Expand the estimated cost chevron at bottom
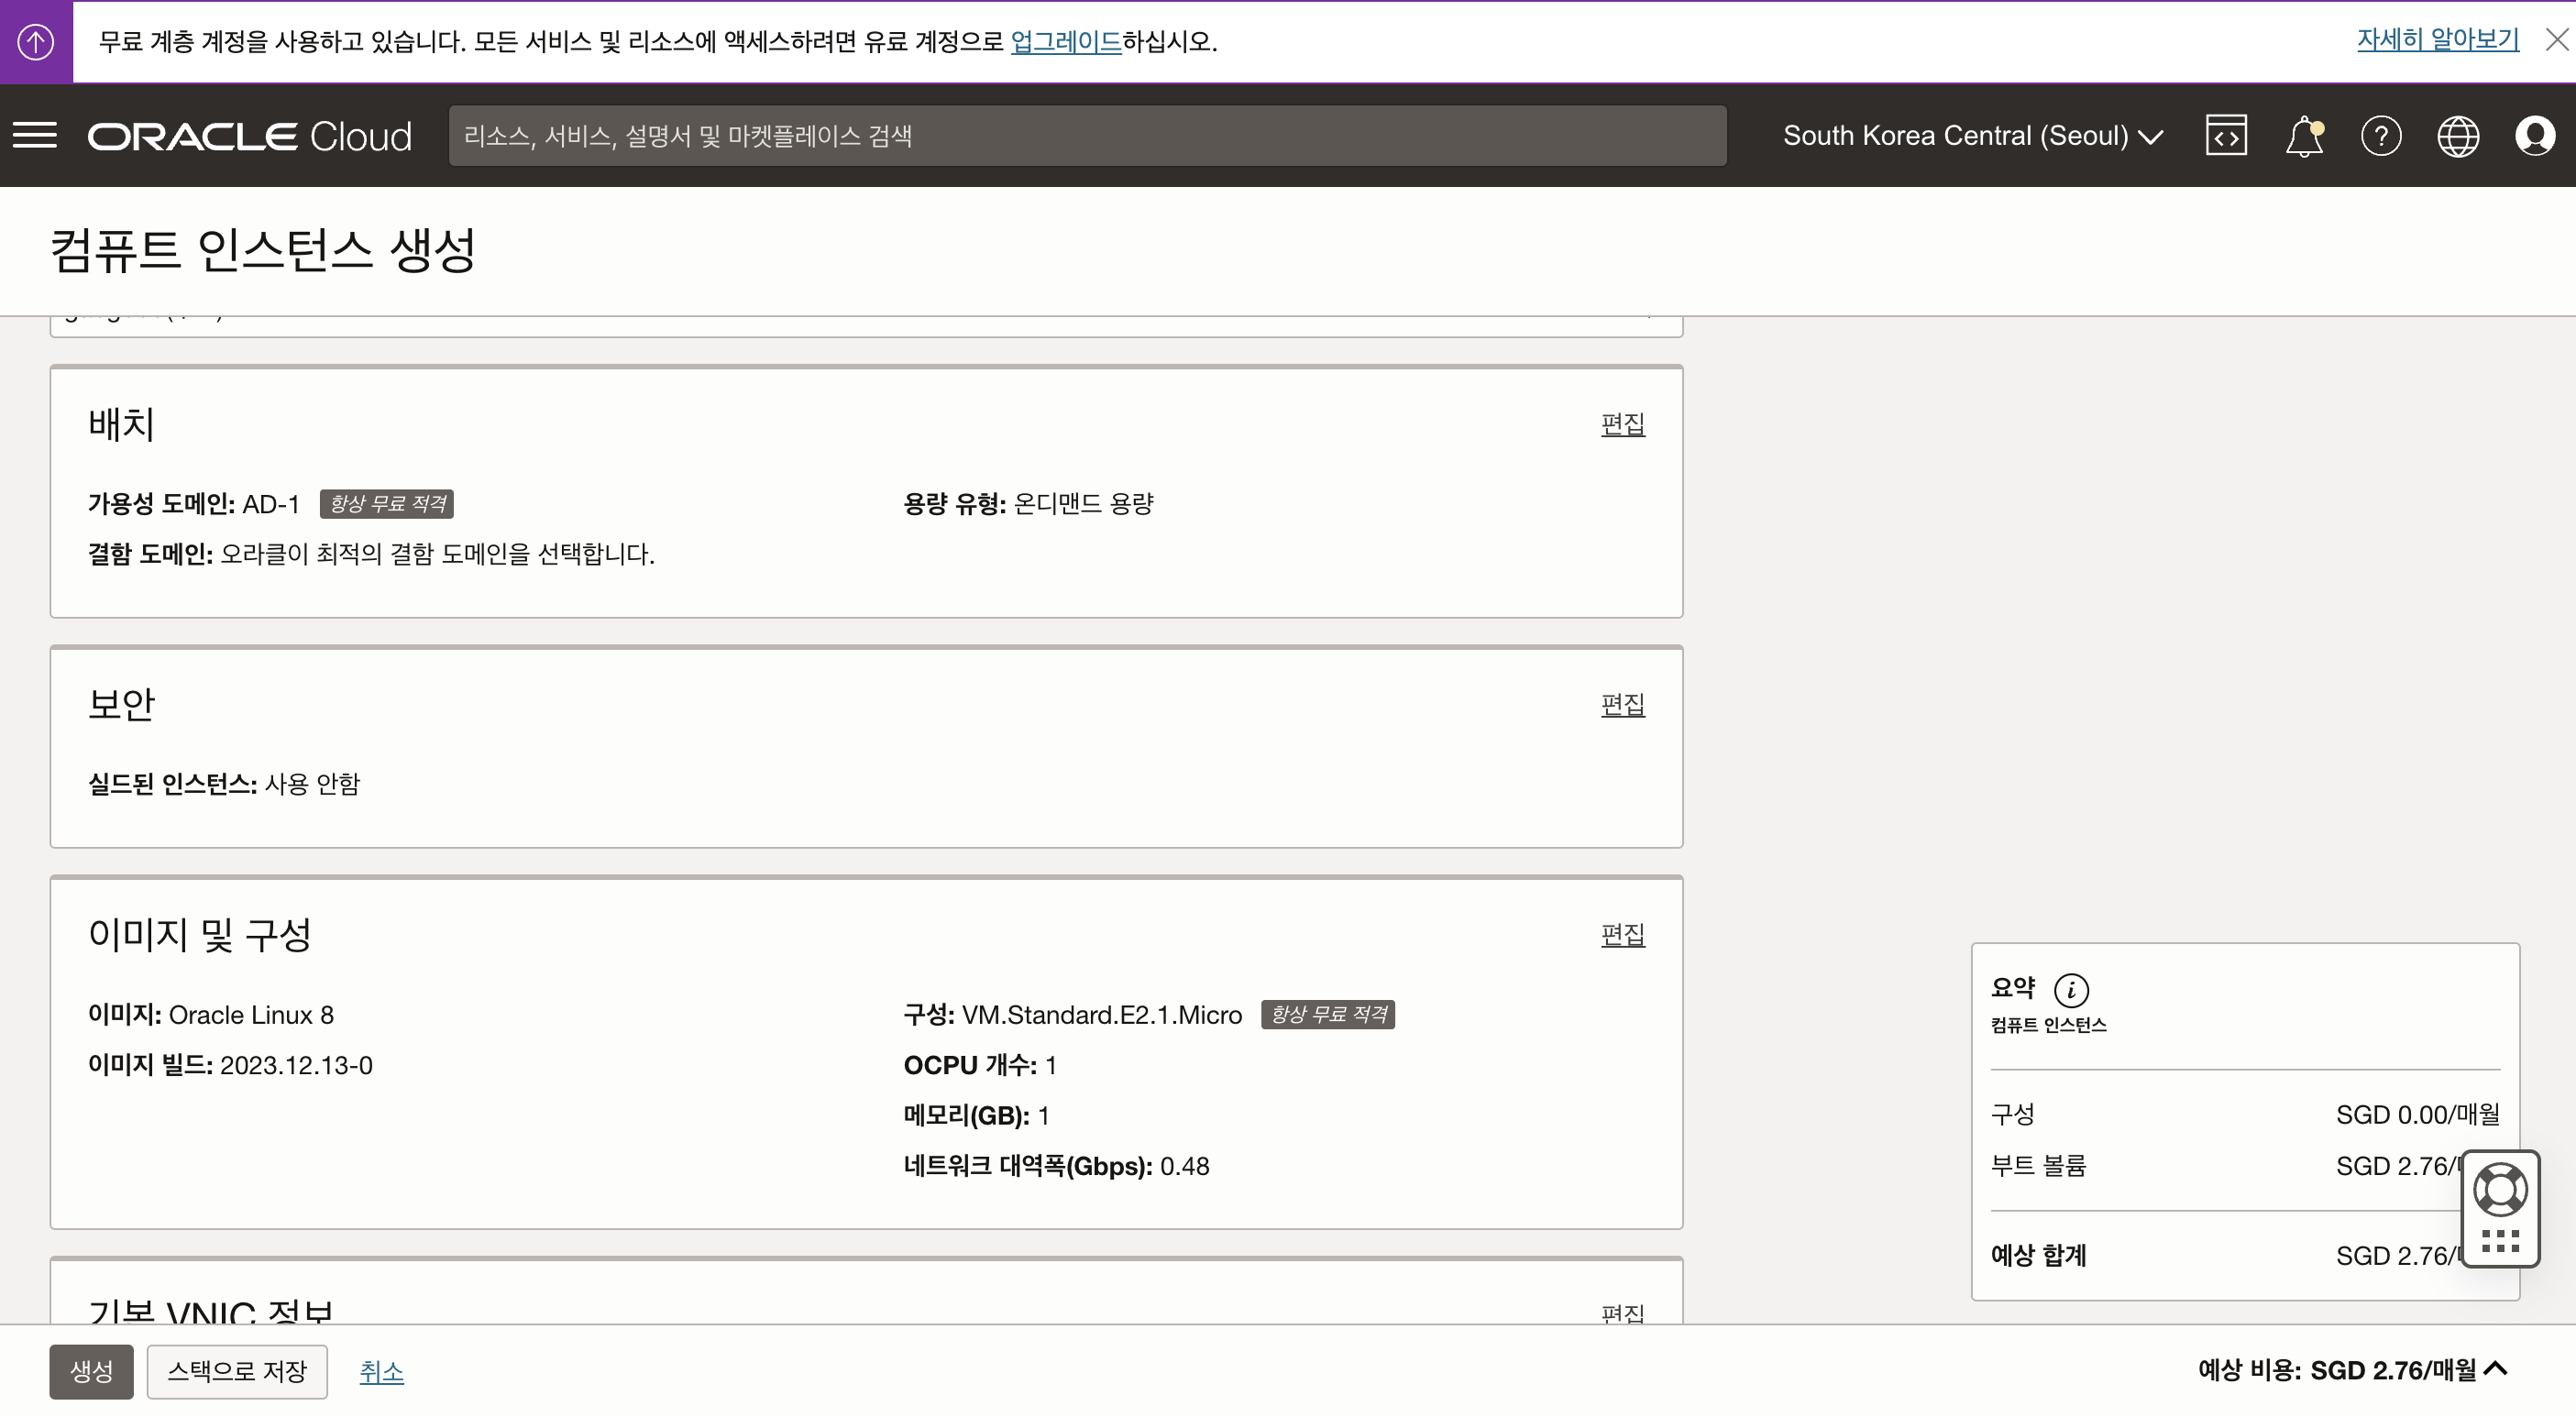The height and width of the screenshot is (1417, 2576). [2496, 1369]
